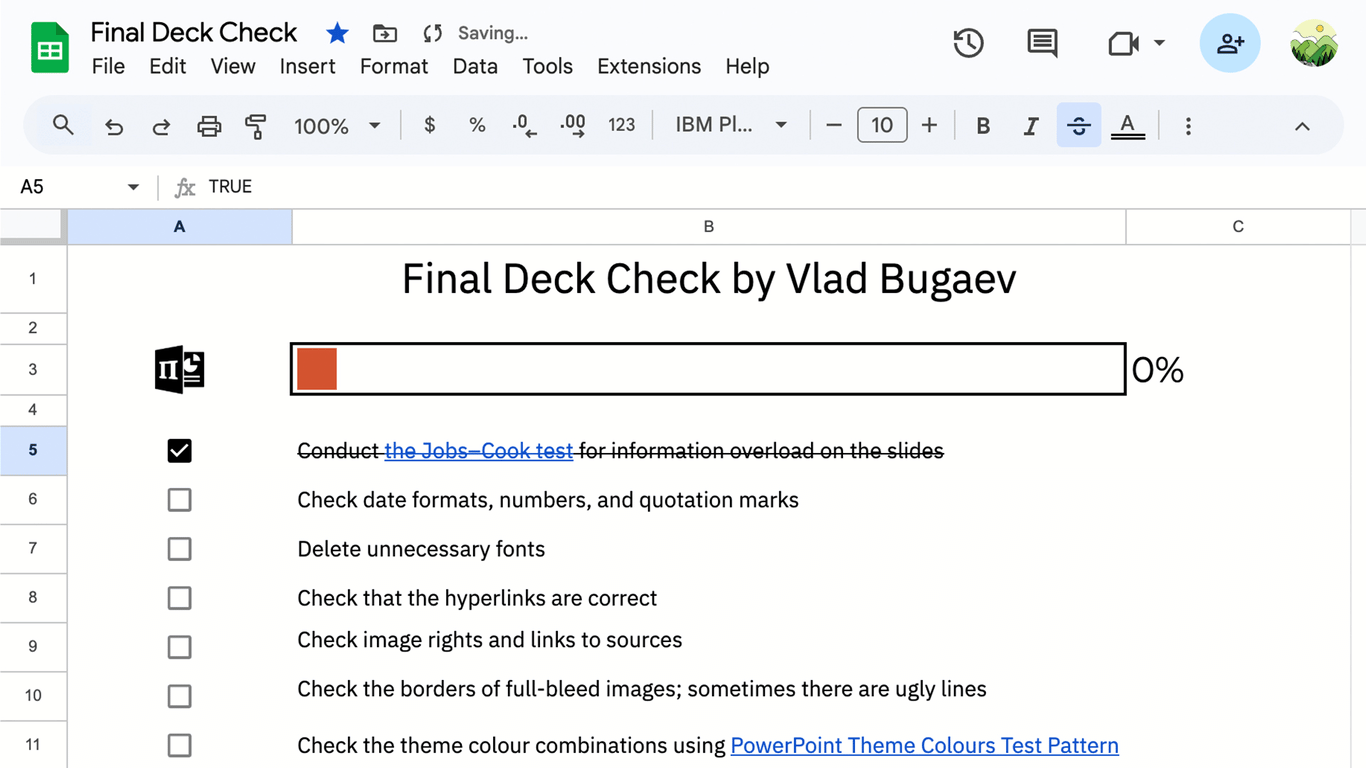Toggle italic formatting

pyautogui.click(x=1031, y=126)
